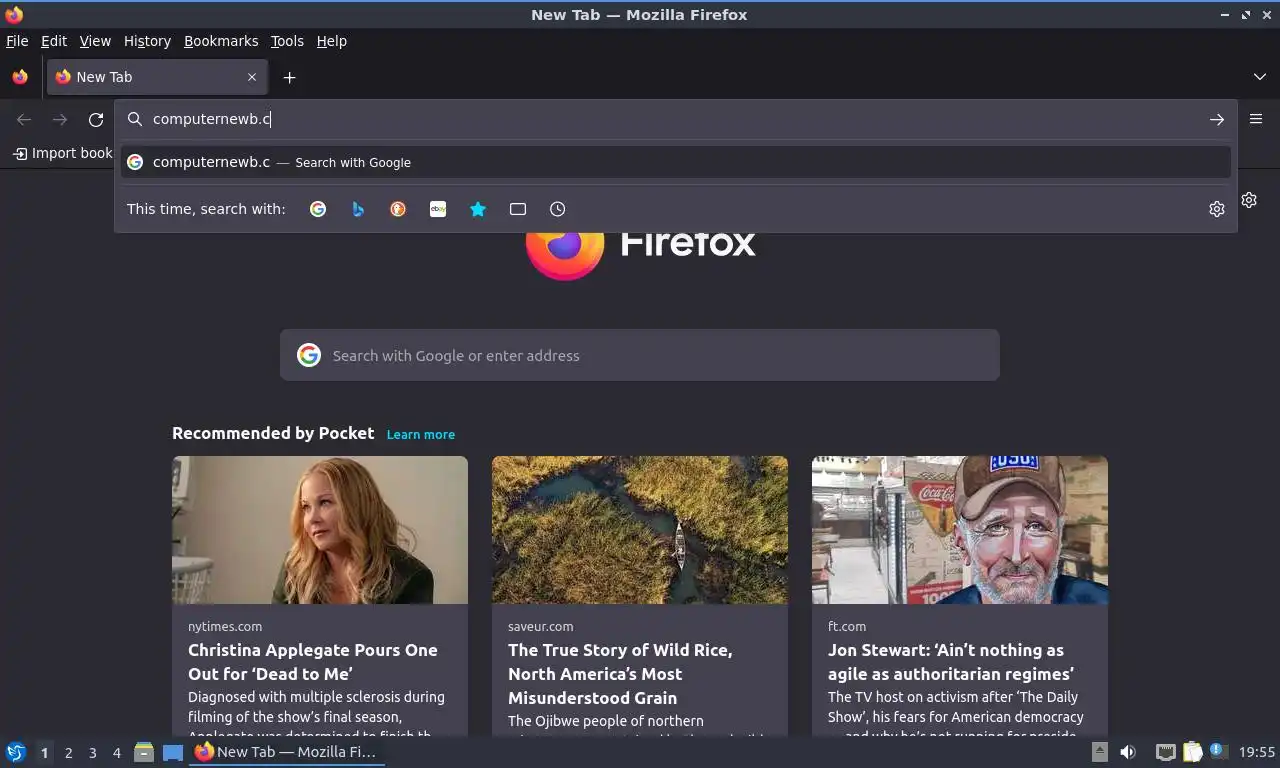Click in the URL bar text computernewb.c
Image resolution: width=1280 pixels, height=768 pixels.
click(x=211, y=119)
